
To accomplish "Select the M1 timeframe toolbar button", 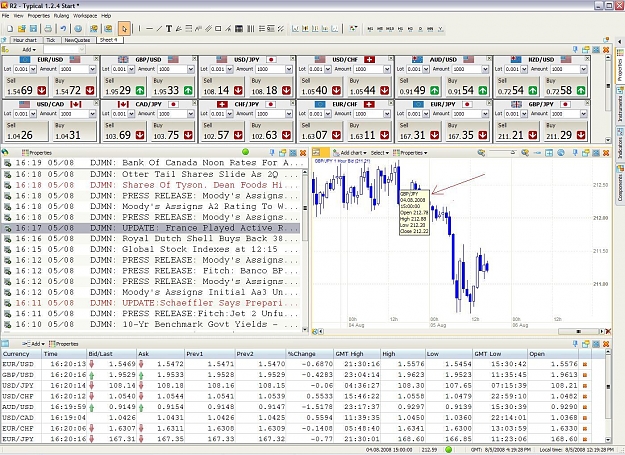I will [370, 29].
